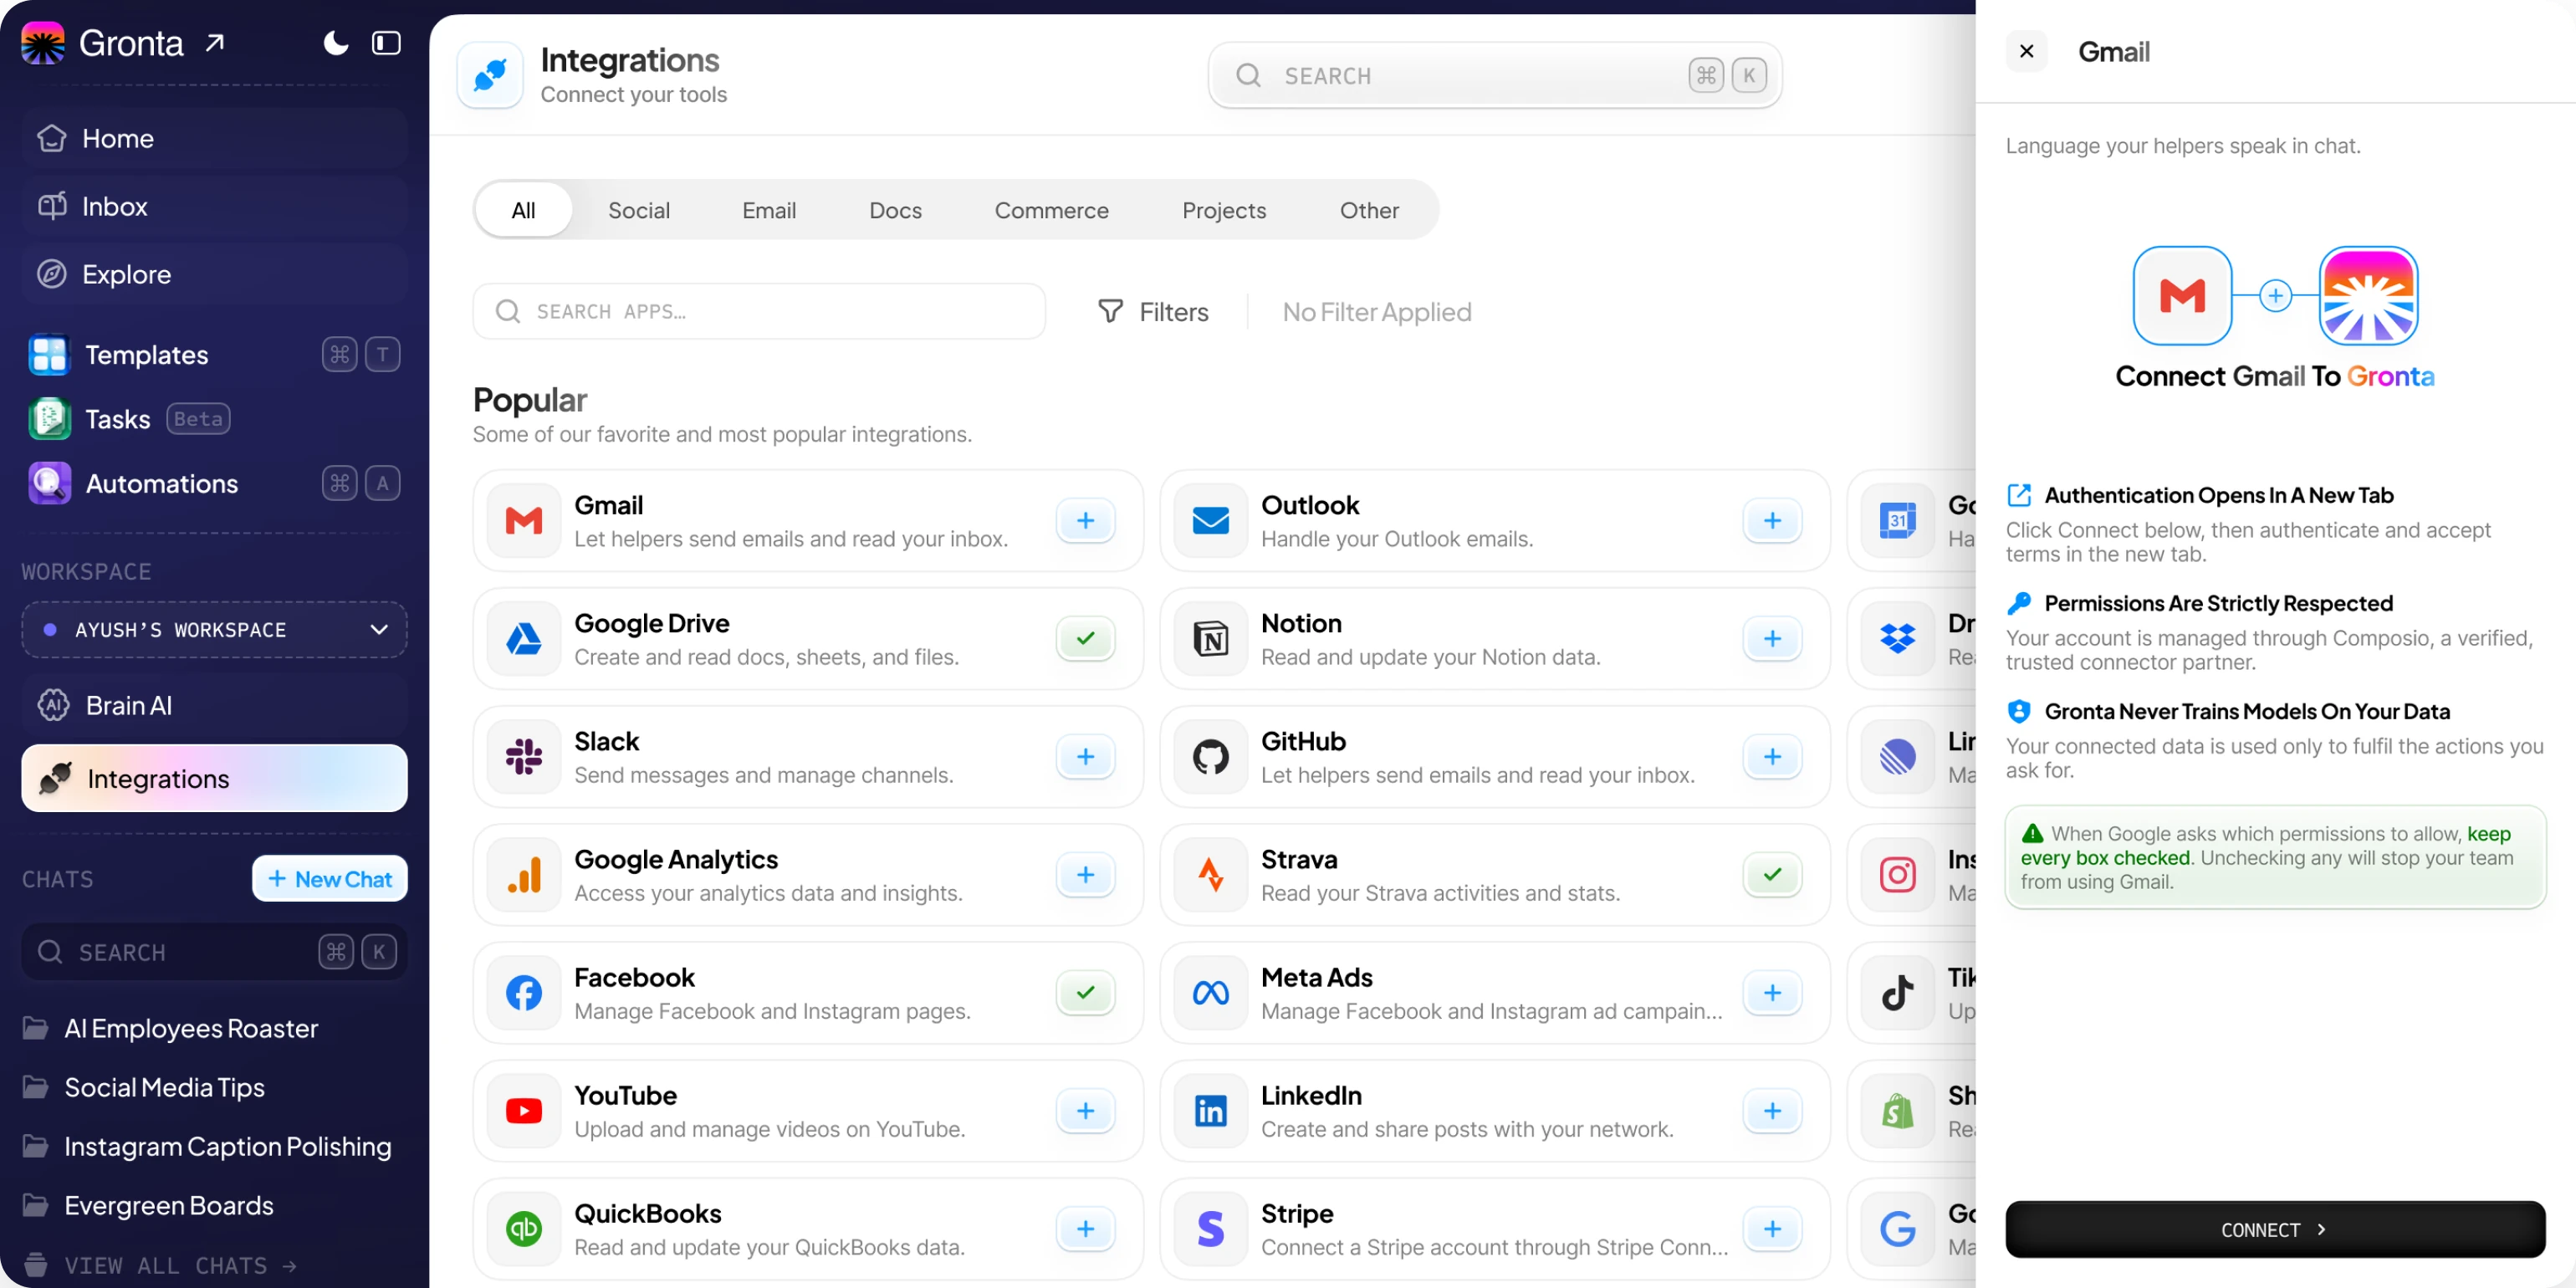Select the Email category tab
Viewport: 2576px width, 1288px height.
pos(768,210)
